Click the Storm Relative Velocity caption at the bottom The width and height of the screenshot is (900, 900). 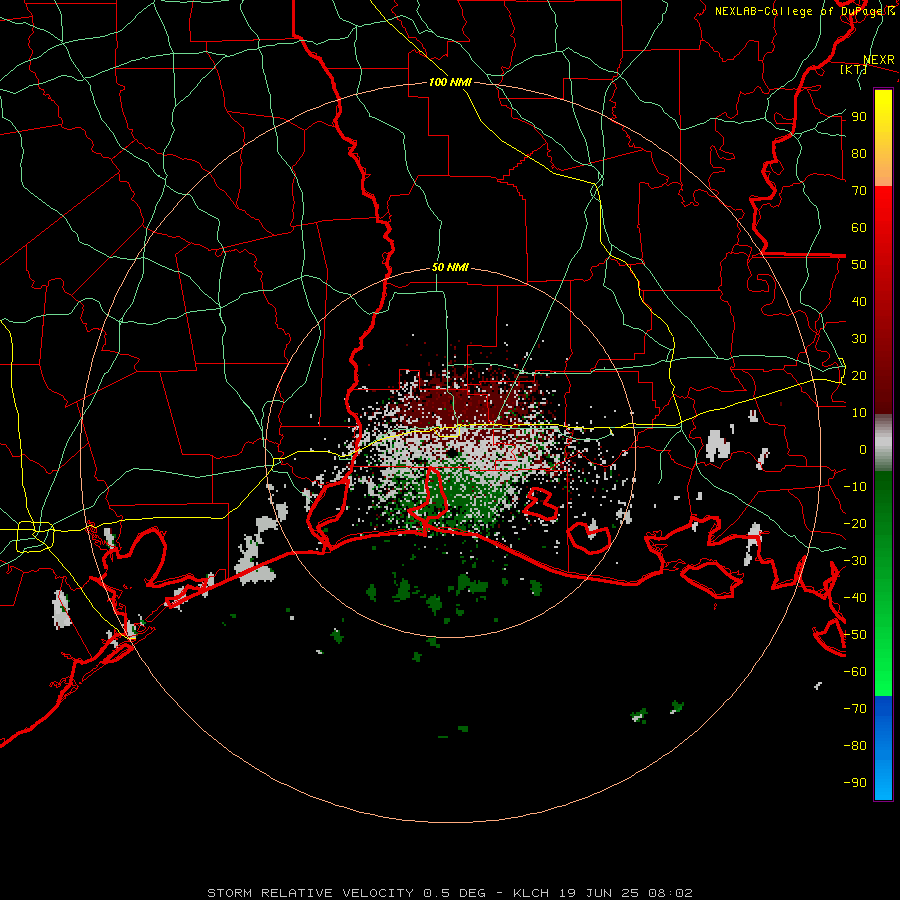click(450, 893)
